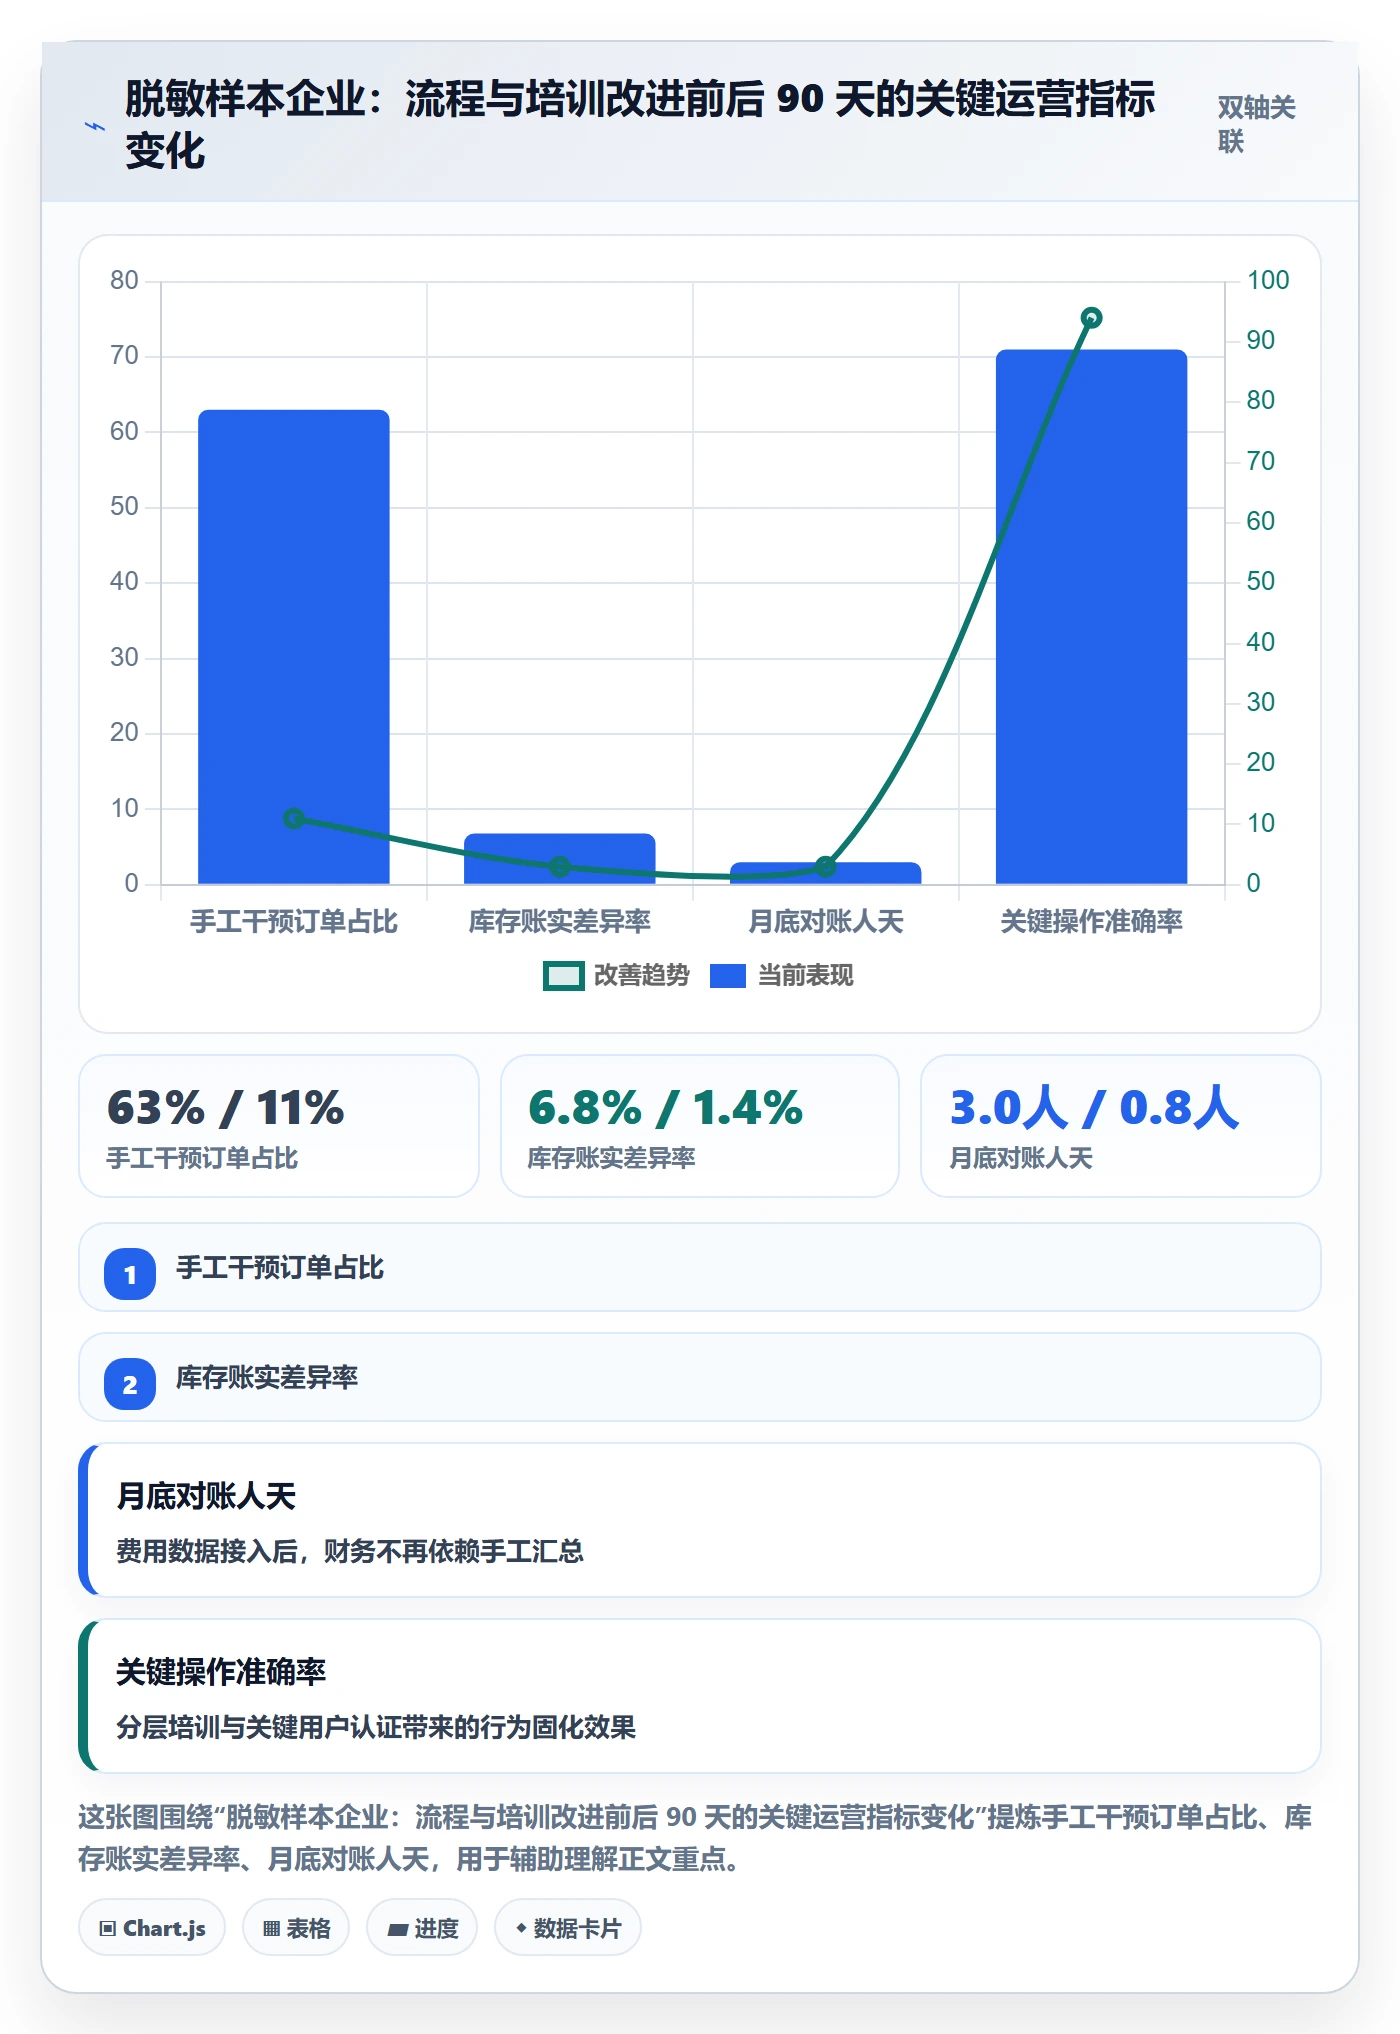
Task: Click x-axis label 手工干预订单占比
Action: click(x=294, y=921)
